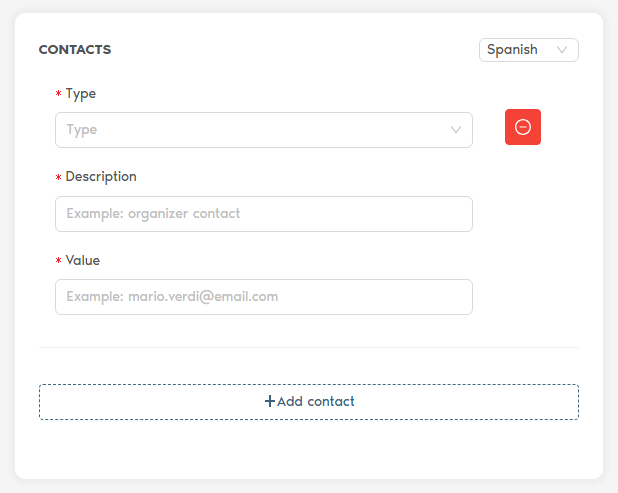The image size is (618, 493).
Task: Click the Type field label
Action: 81,94
